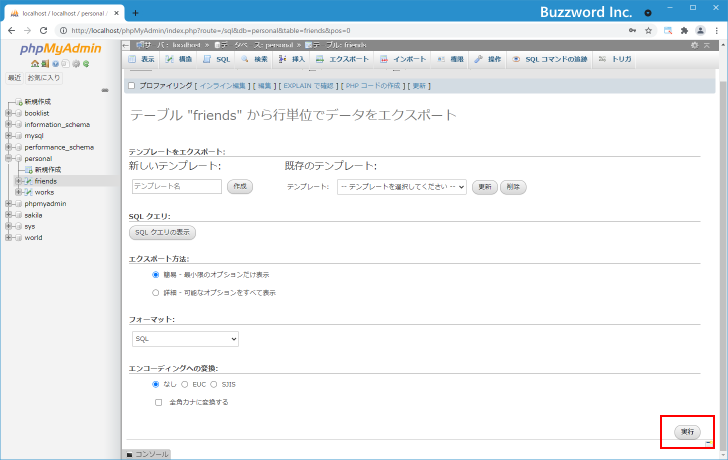Select the なし encoding radio

pos(156,384)
